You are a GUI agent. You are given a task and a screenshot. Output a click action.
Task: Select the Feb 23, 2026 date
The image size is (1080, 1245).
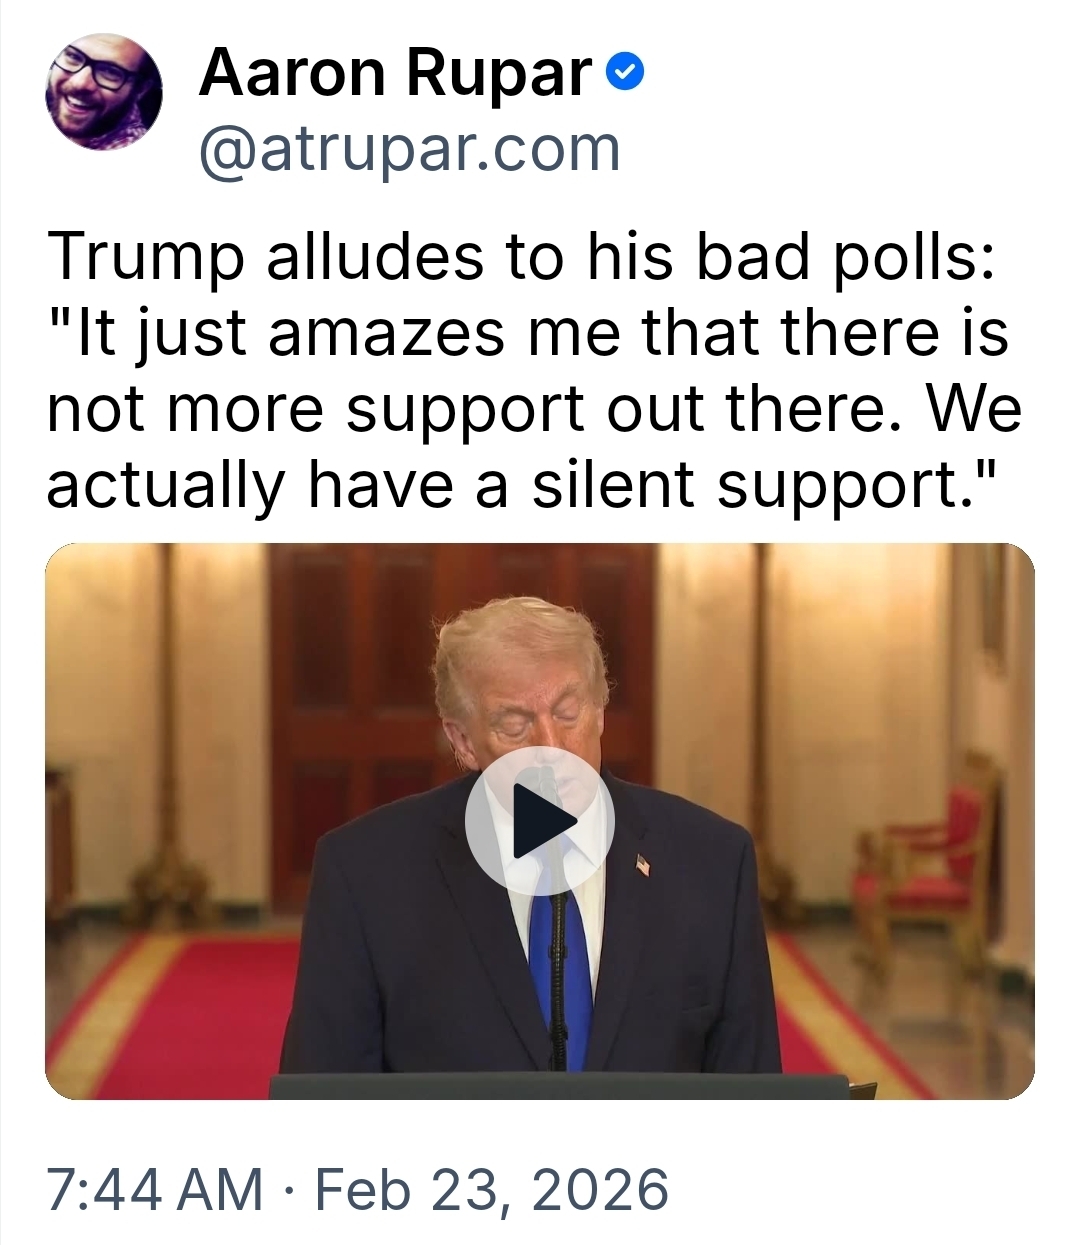[x=491, y=1190]
